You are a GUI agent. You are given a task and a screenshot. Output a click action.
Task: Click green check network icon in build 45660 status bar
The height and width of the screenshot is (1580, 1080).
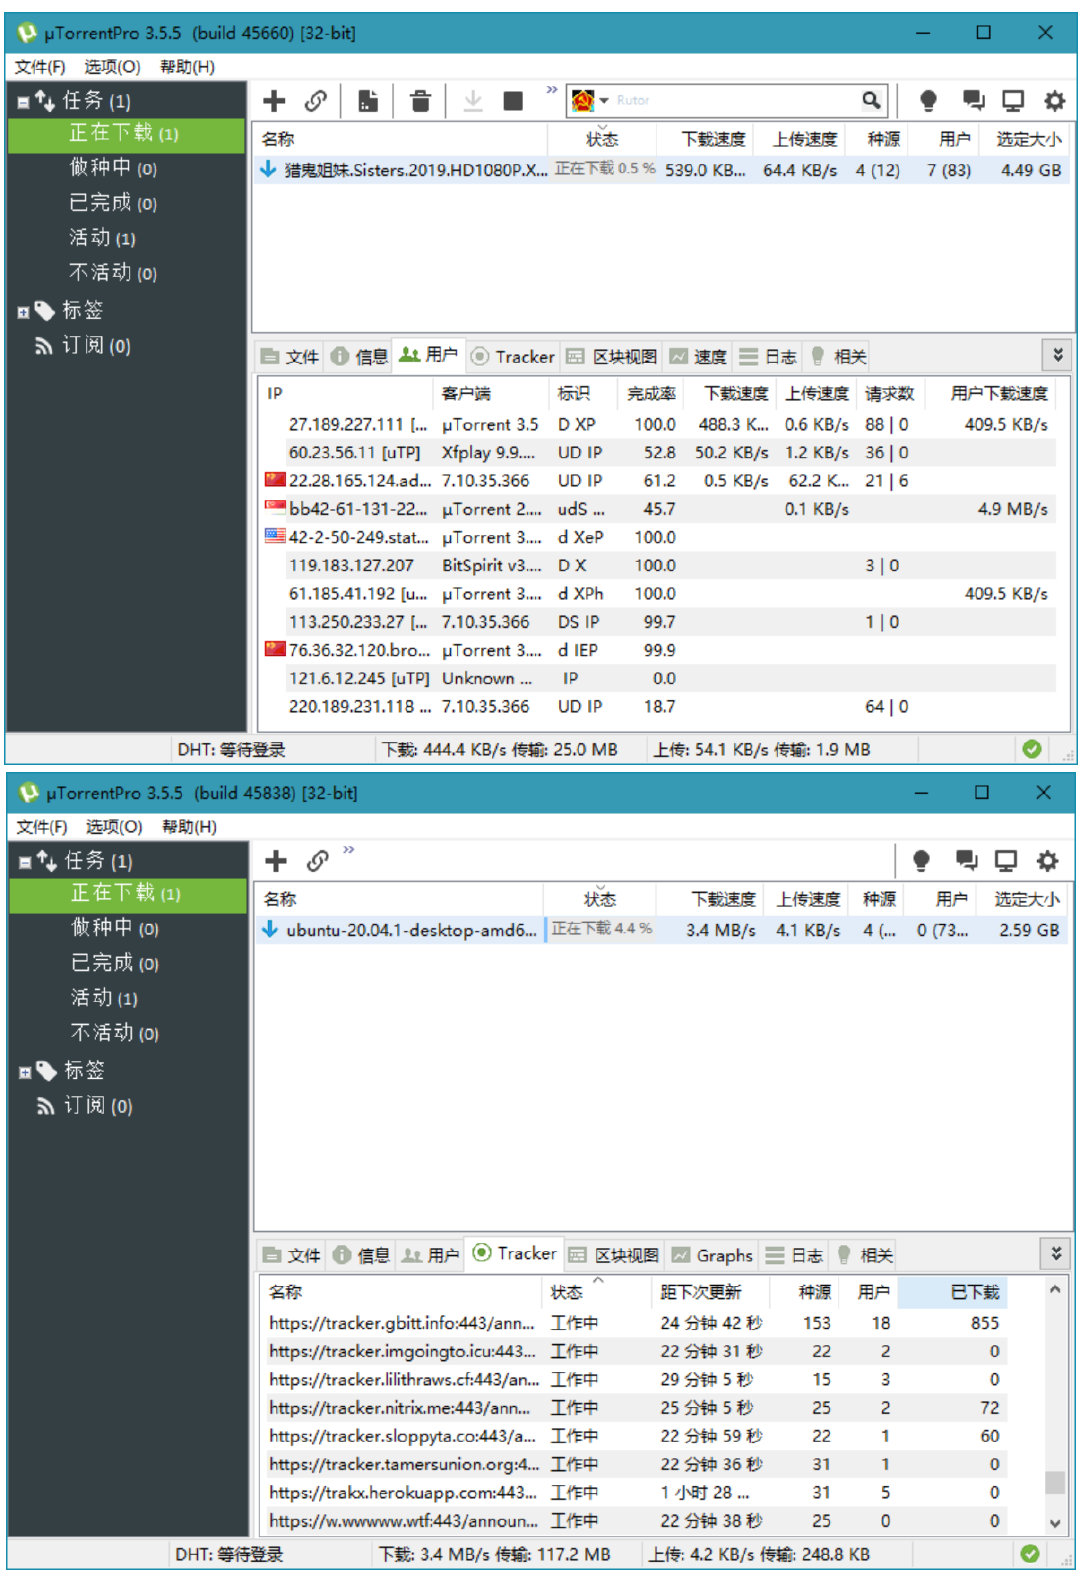1032,749
